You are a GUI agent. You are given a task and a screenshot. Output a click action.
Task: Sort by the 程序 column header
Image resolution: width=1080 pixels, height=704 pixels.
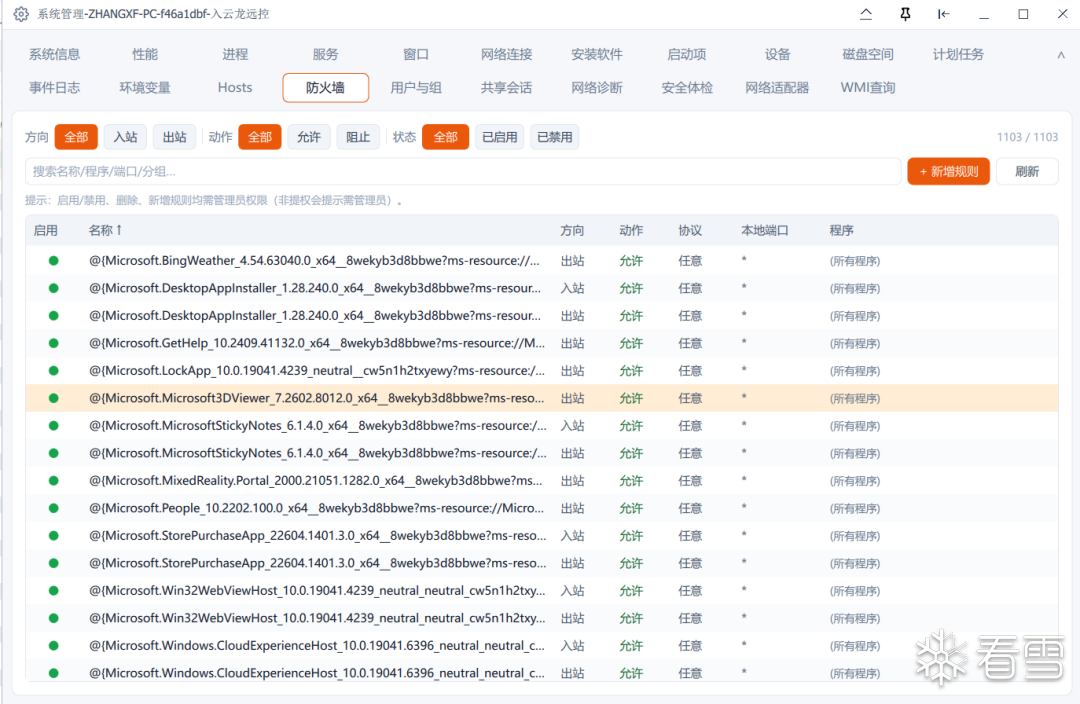point(842,231)
